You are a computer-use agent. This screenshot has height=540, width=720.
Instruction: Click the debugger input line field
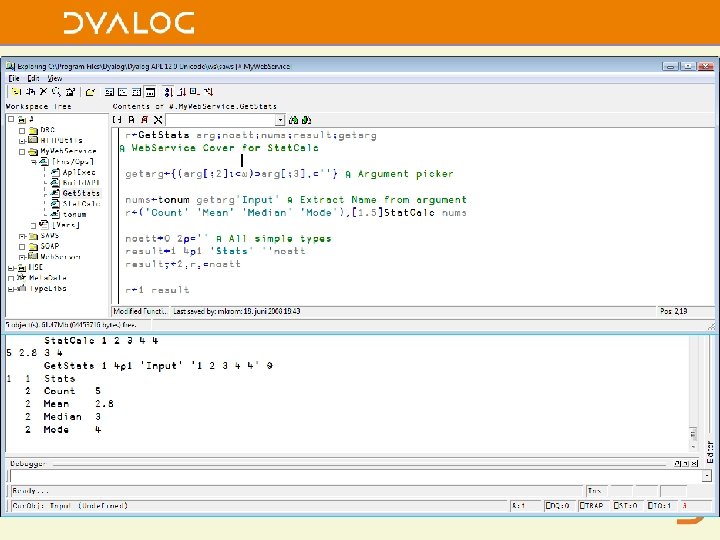356,476
